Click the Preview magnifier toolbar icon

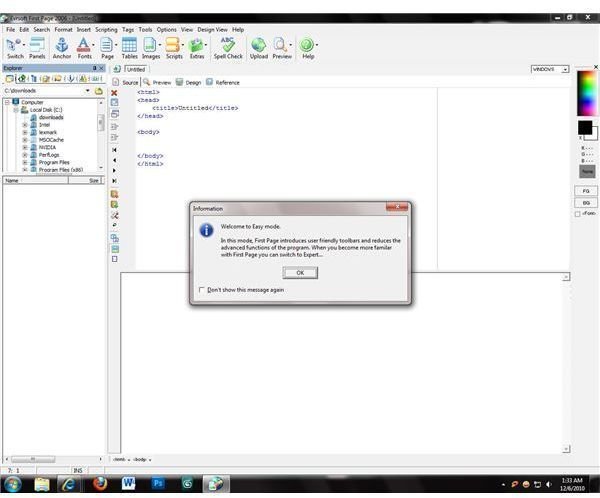(280, 45)
